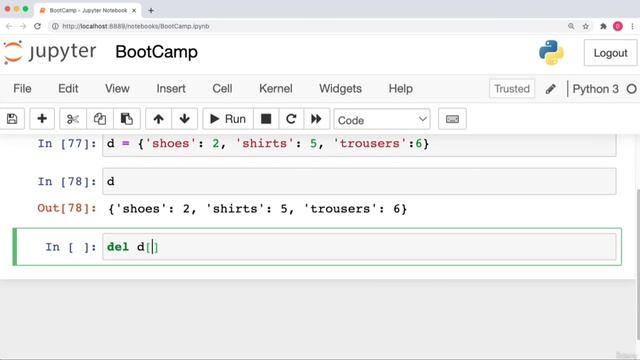This screenshot has width=640, height=360.
Task: Cut selected cells with scissors icon
Action: click(x=73, y=119)
